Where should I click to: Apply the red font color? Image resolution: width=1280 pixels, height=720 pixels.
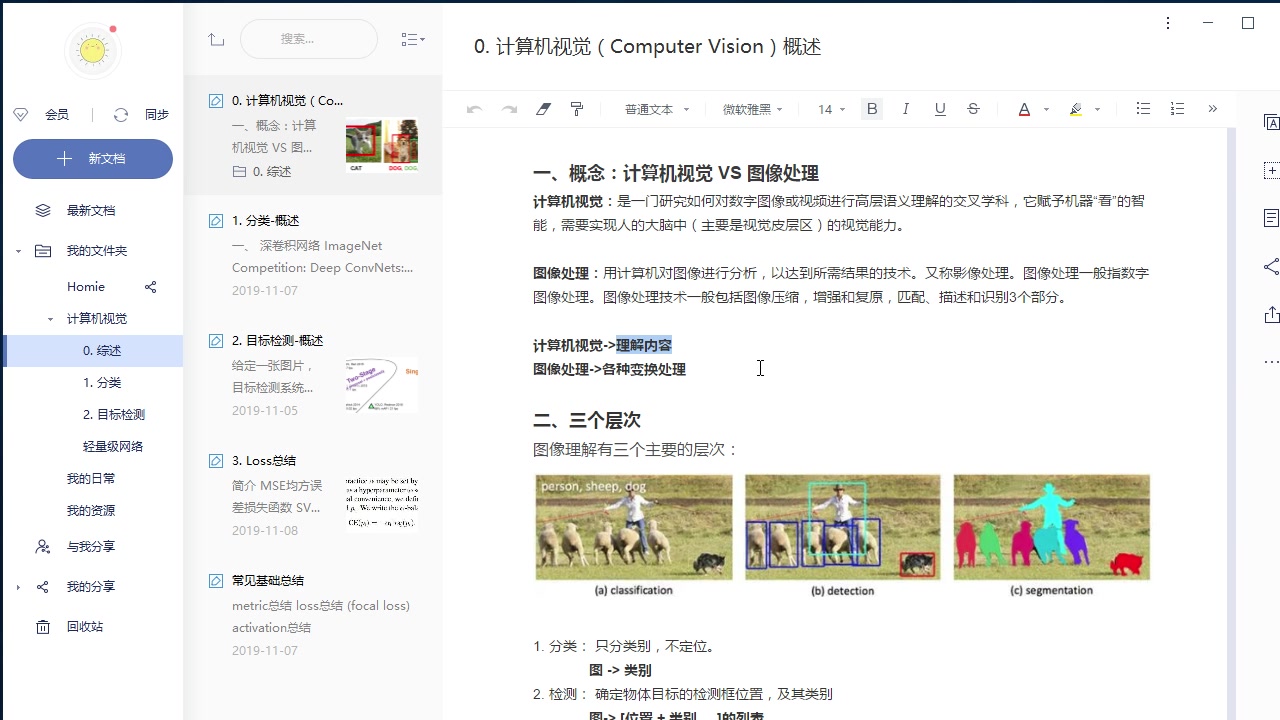point(1024,109)
